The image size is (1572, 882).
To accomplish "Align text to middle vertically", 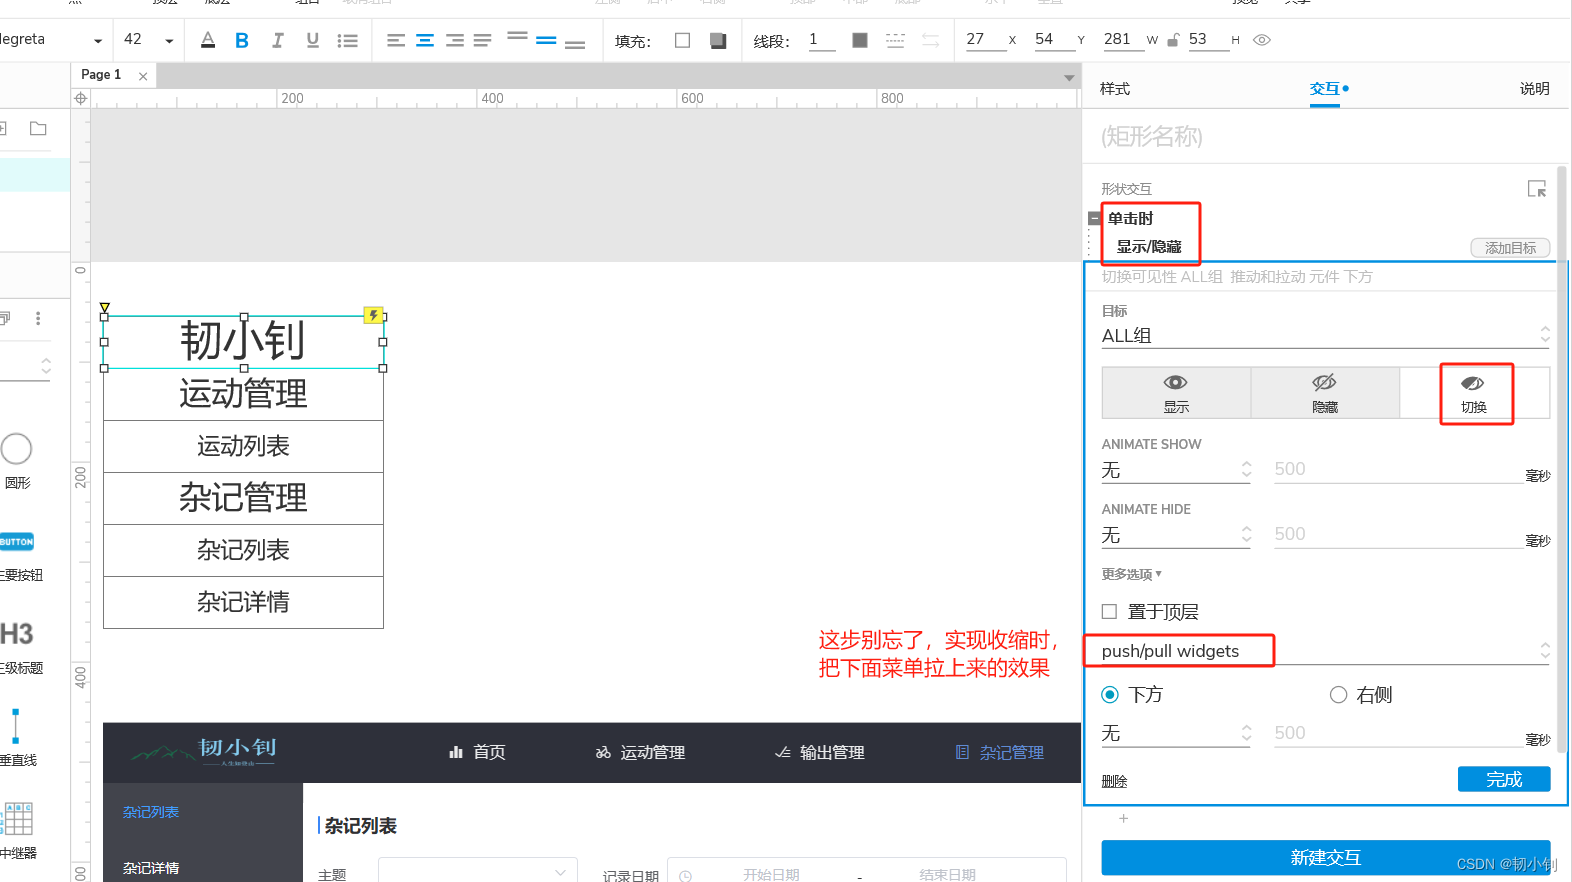I will coord(546,40).
